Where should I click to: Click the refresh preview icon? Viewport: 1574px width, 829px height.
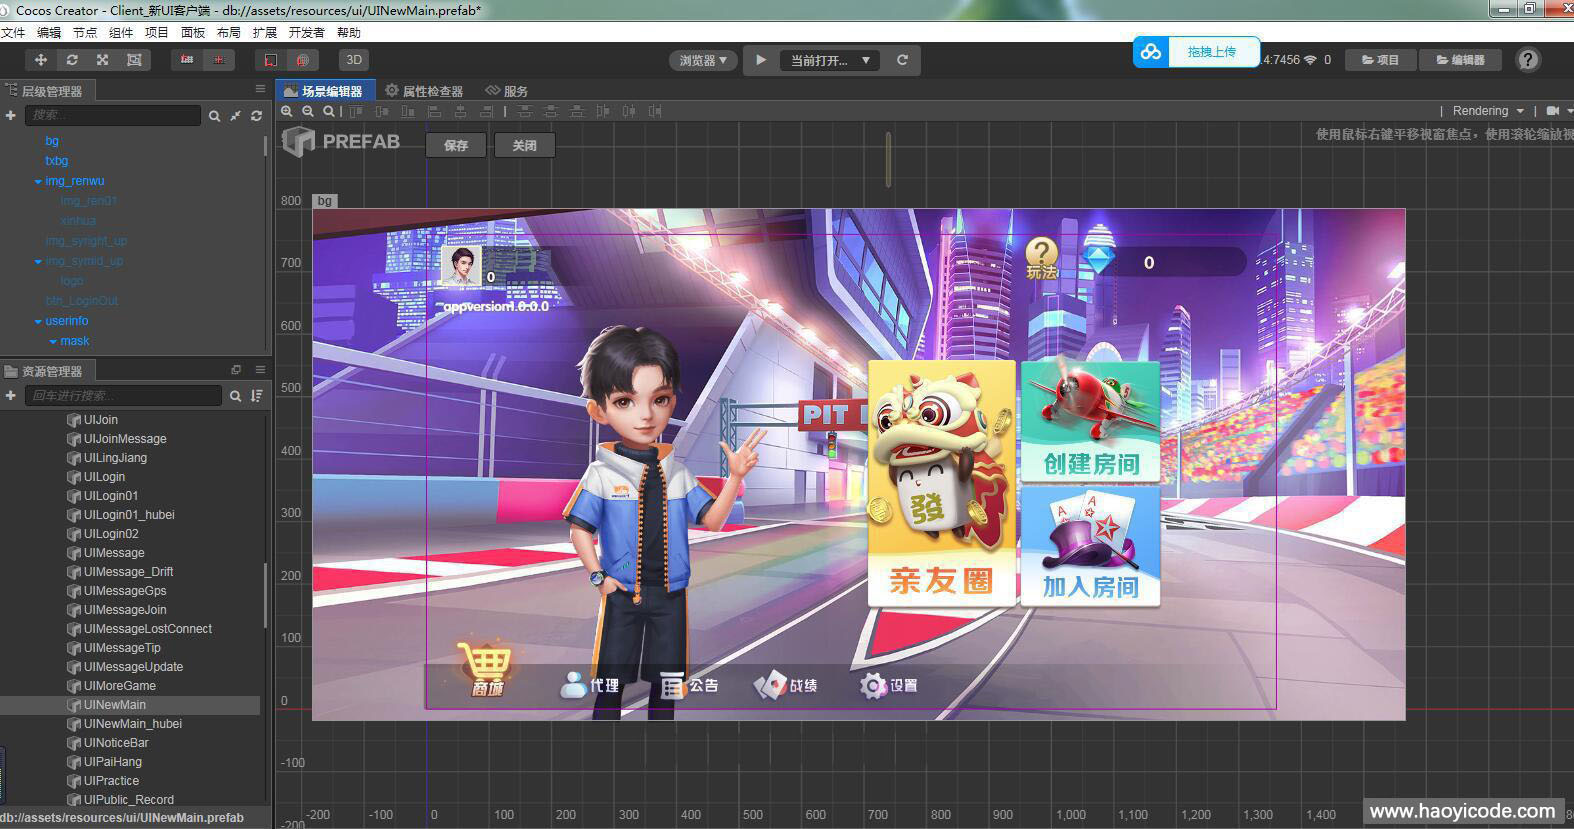[902, 60]
